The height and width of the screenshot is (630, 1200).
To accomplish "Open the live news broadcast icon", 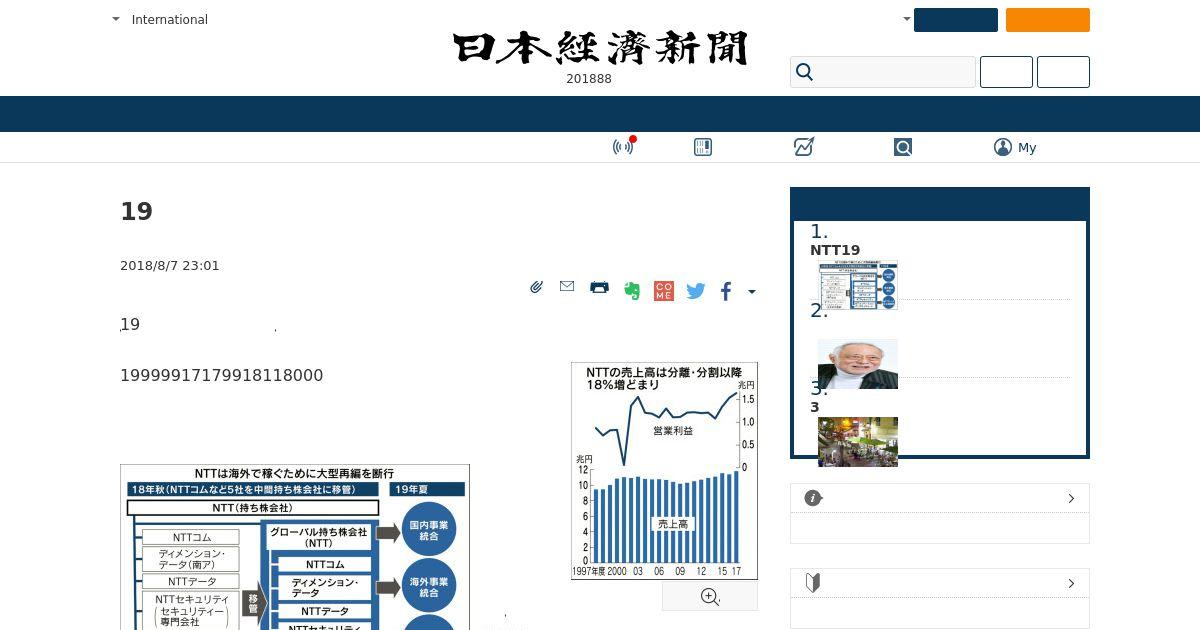I will tap(624, 147).
